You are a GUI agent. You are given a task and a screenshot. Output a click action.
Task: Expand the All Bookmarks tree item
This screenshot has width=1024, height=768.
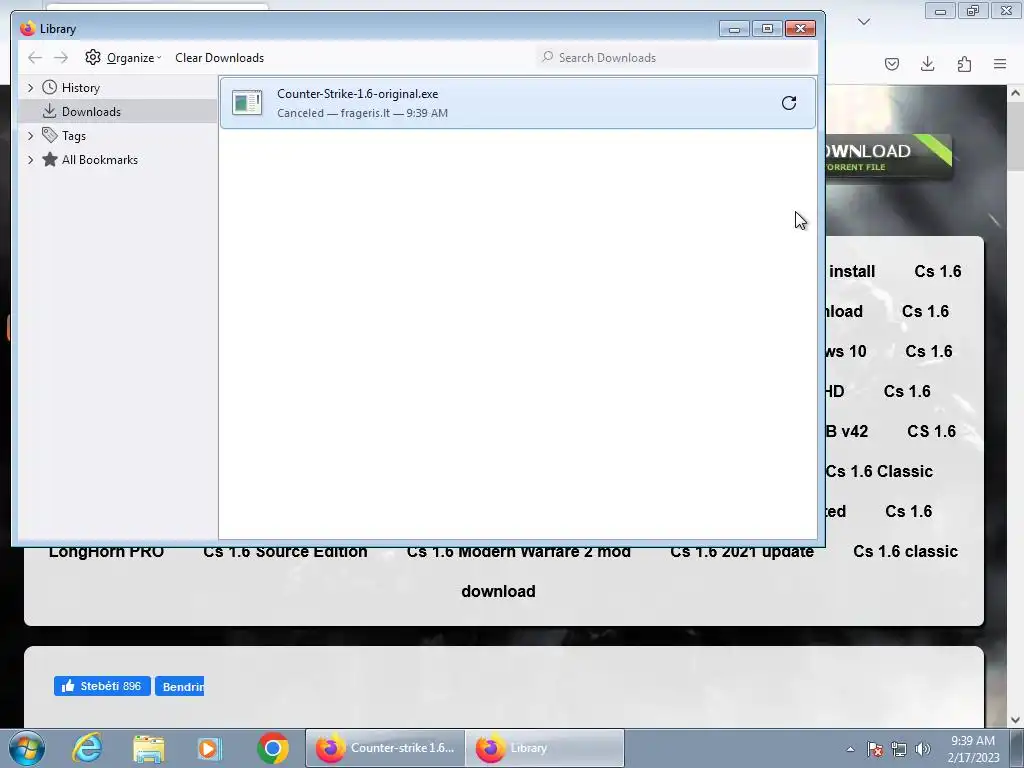click(30, 160)
